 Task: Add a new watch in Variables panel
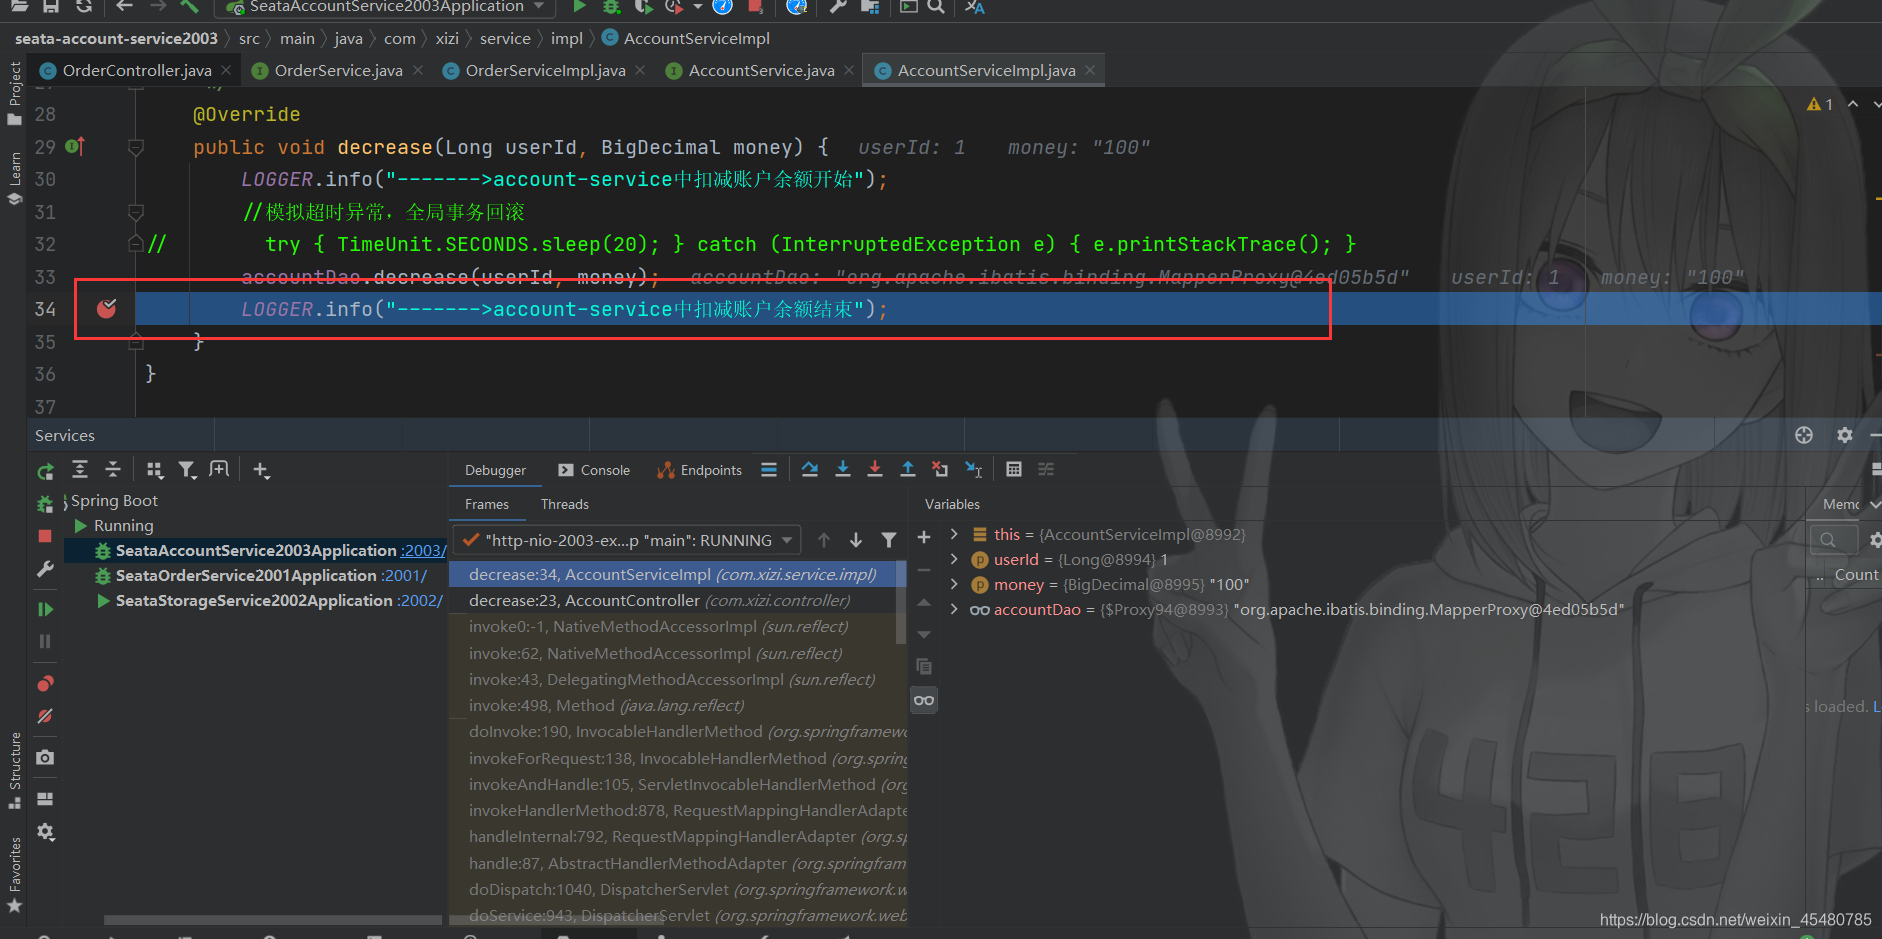tap(924, 537)
